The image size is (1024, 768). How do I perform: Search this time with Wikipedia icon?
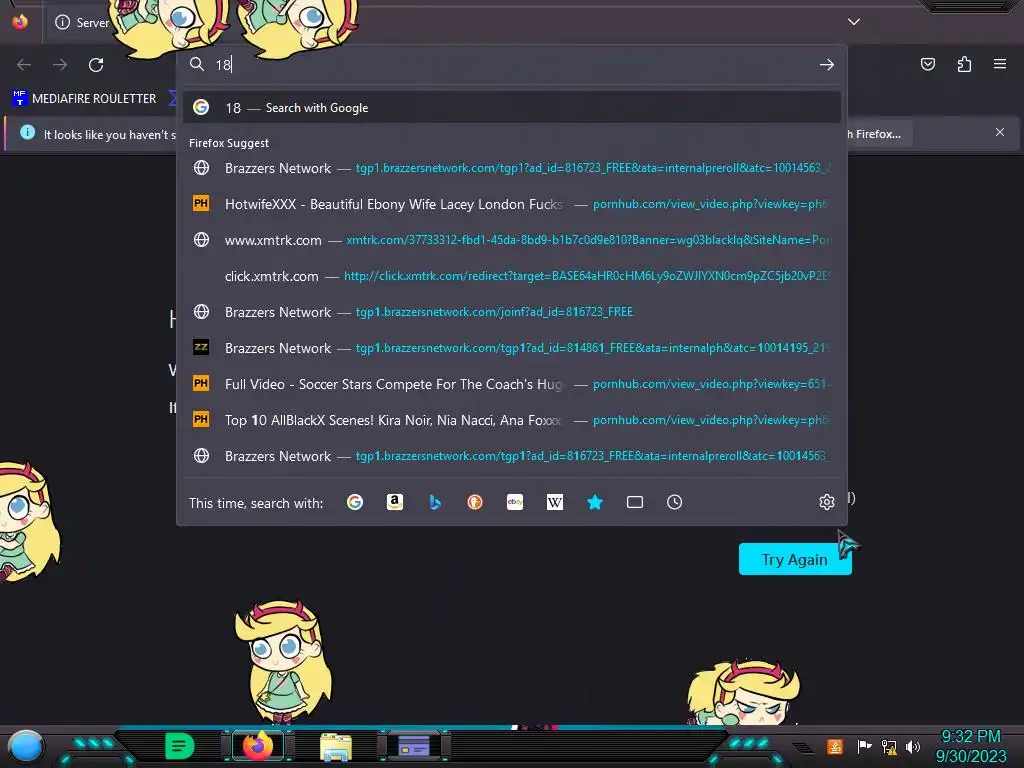point(554,502)
